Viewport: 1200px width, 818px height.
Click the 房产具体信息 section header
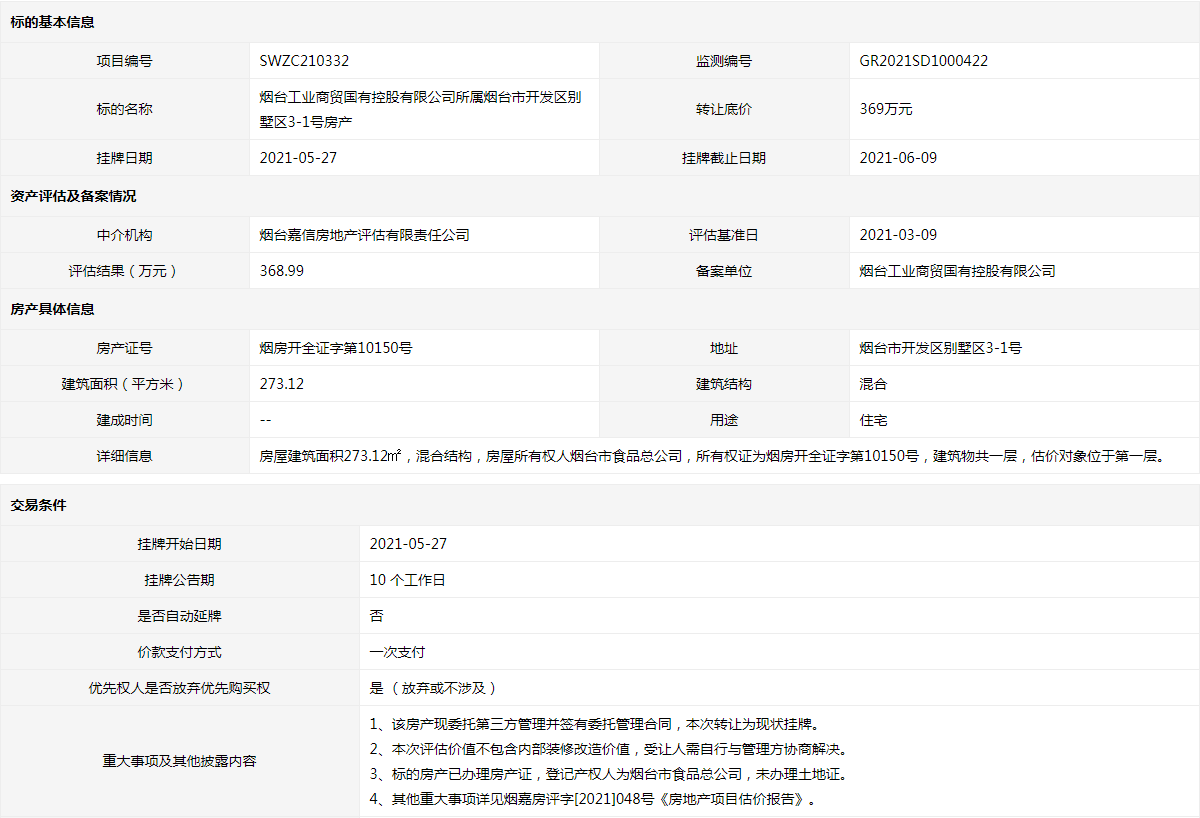click(52, 309)
